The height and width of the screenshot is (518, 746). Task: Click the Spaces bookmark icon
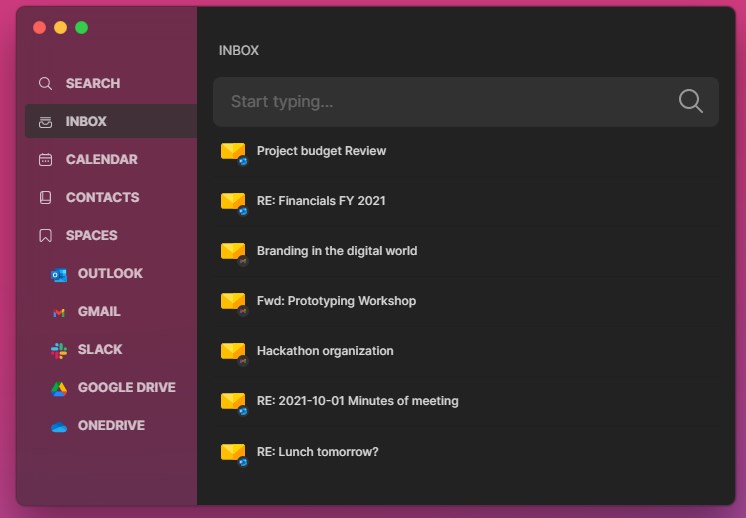pos(45,236)
